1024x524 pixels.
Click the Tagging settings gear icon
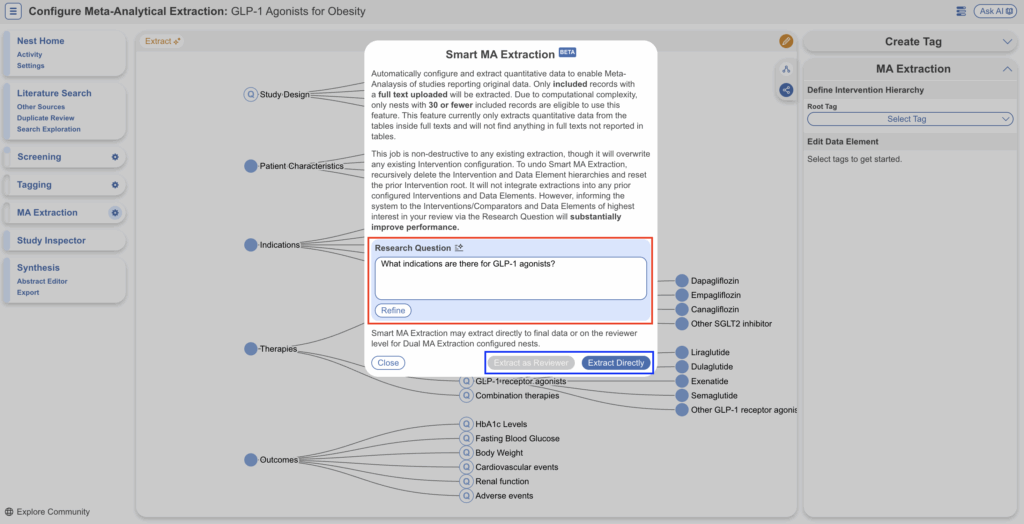click(x=115, y=185)
